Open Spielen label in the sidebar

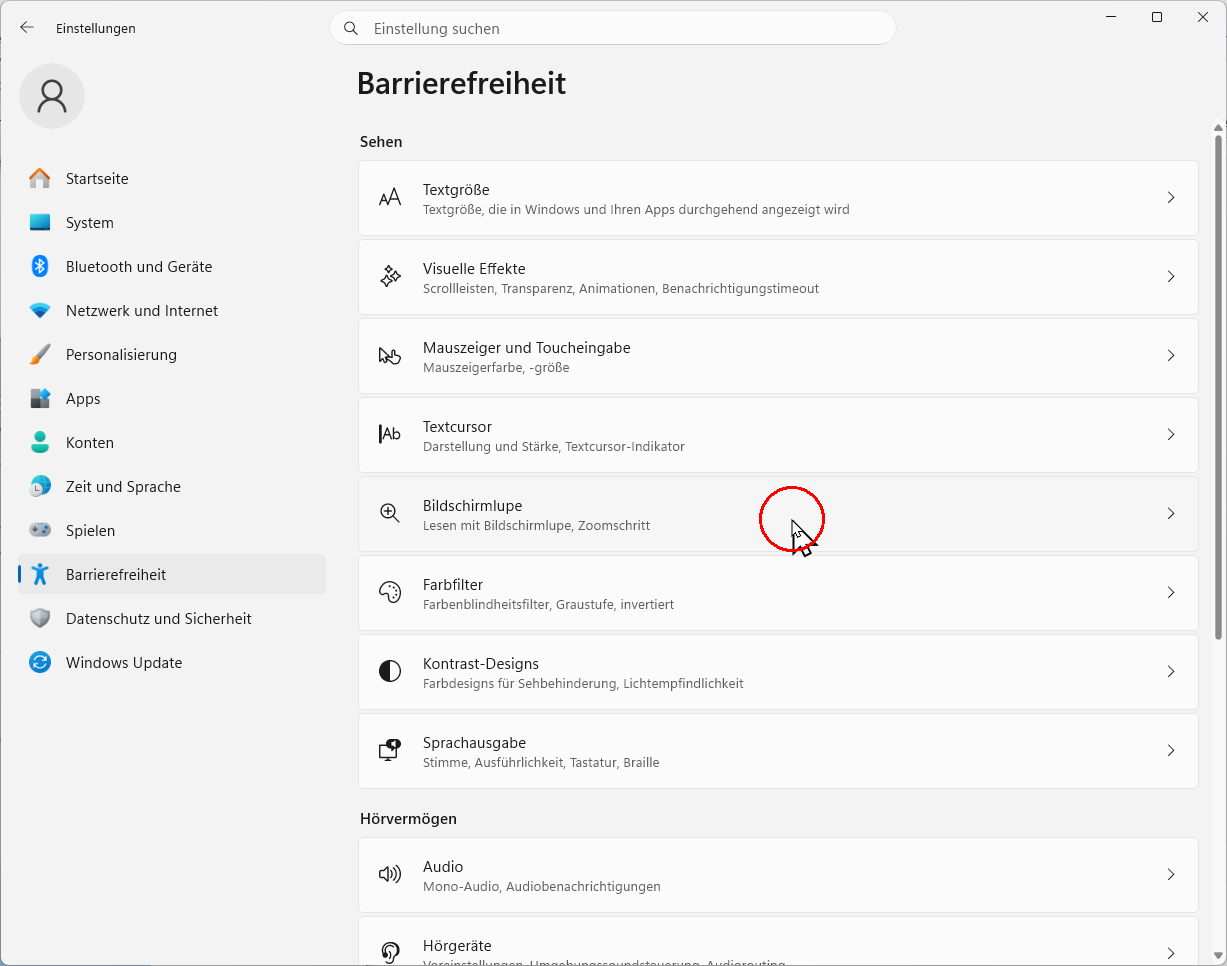90,531
